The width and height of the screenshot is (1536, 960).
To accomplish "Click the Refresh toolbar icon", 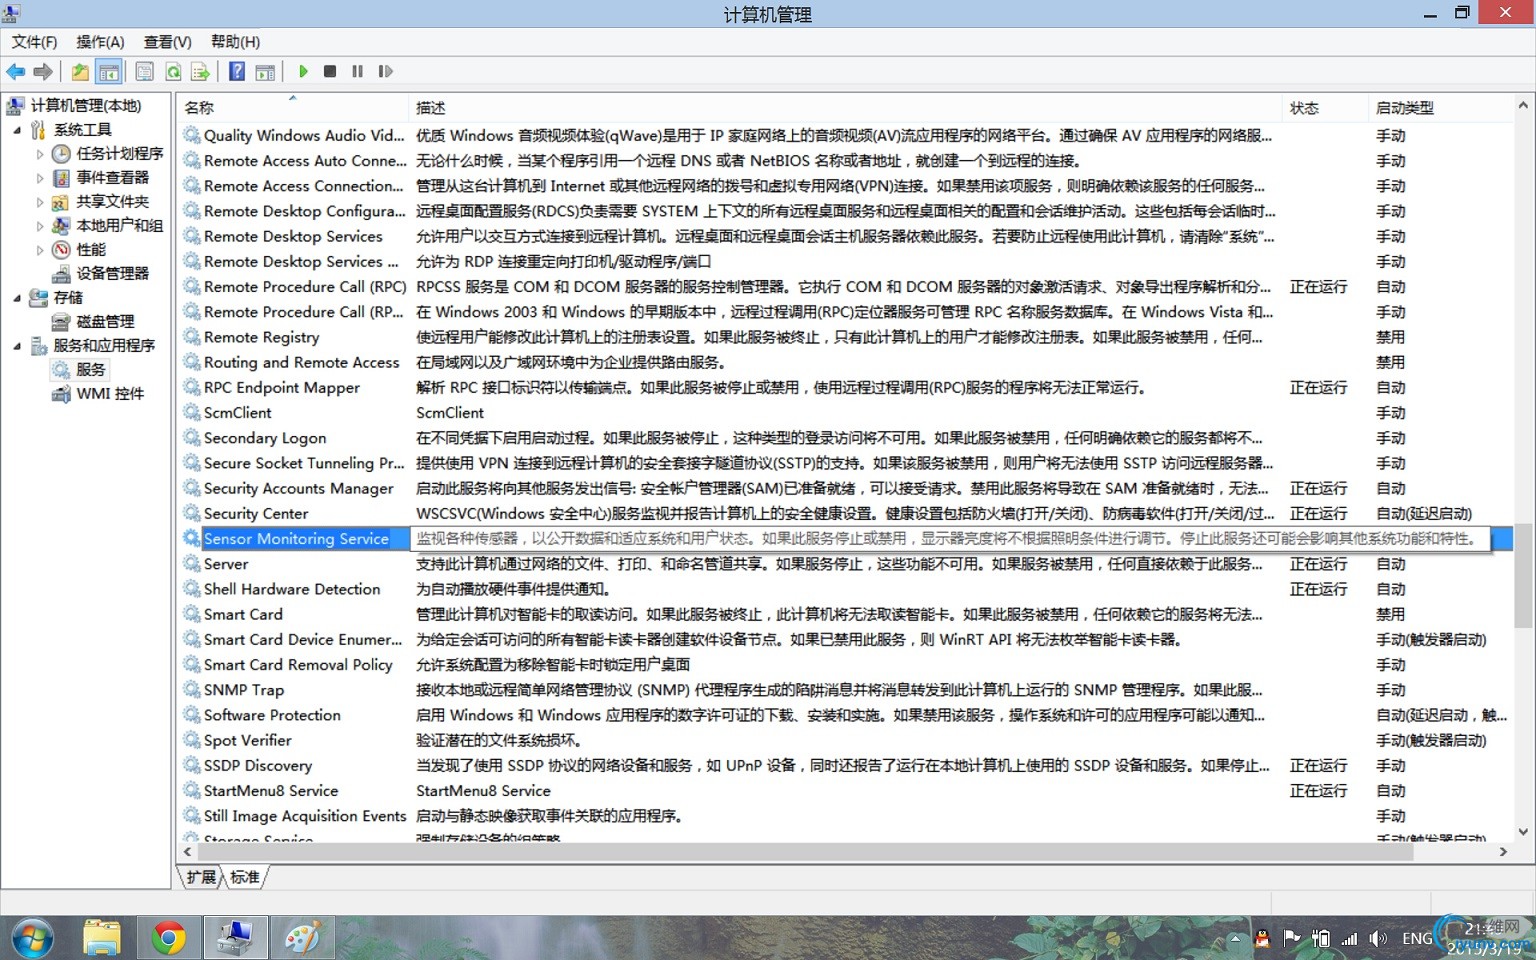I will point(173,72).
